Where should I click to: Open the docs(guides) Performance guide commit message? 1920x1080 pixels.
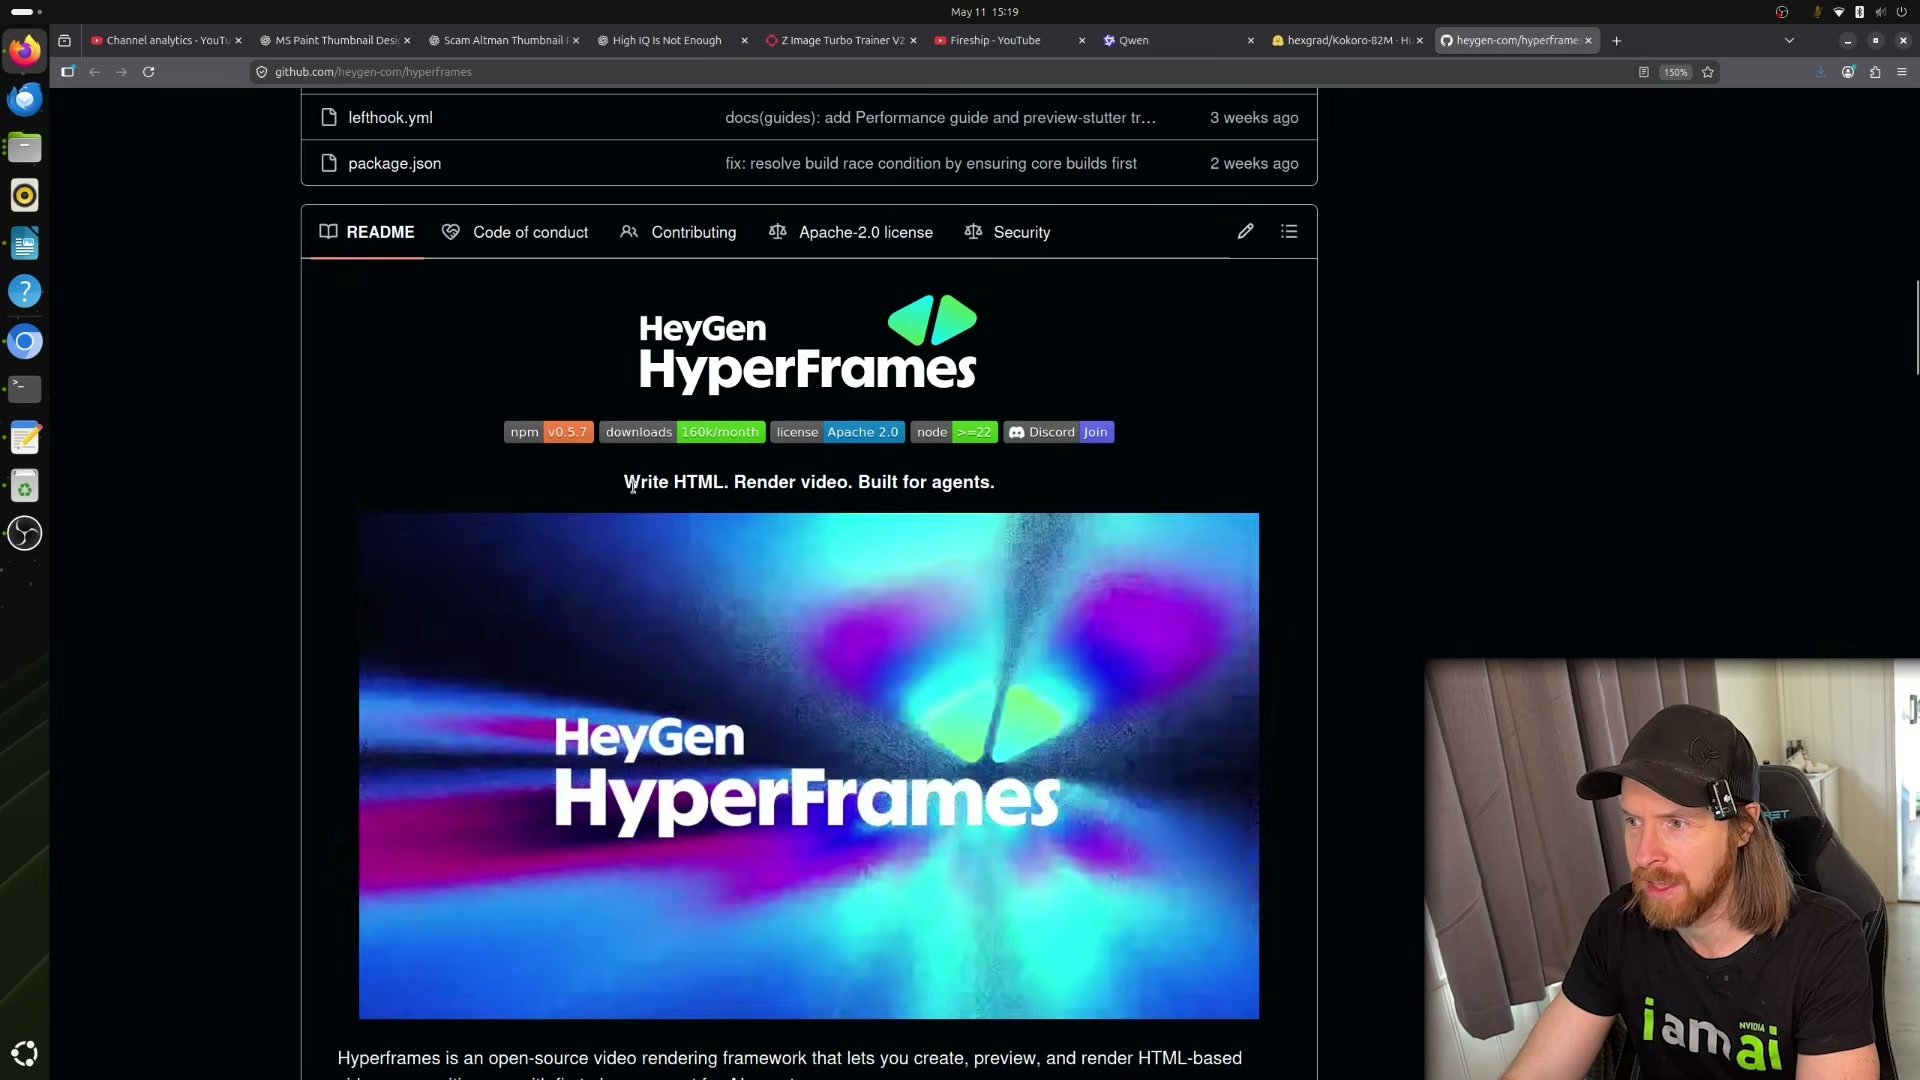tap(940, 117)
